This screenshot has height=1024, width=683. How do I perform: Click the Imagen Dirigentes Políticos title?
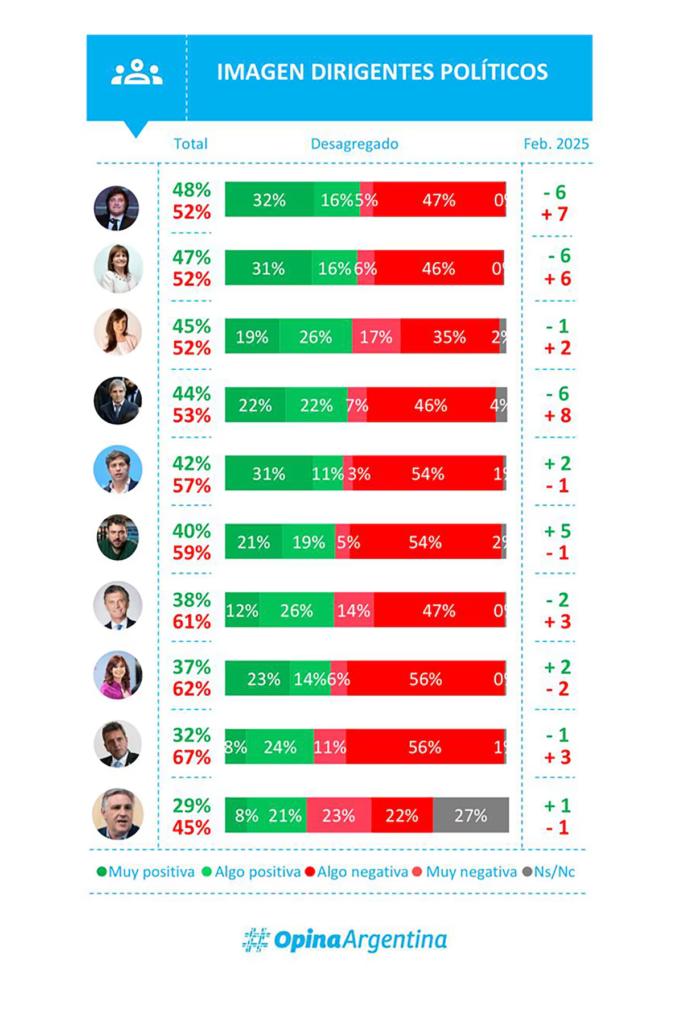(382, 72)
